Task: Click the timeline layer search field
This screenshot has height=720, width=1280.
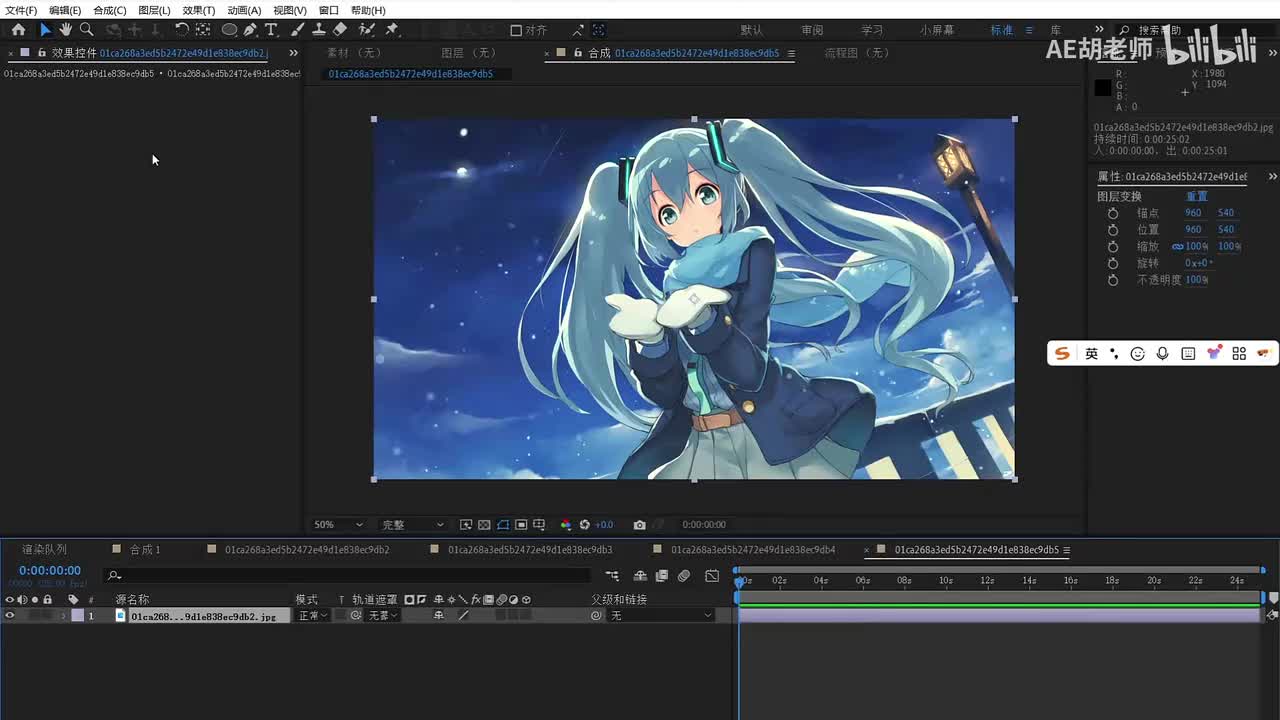Action: pyautogui.click(x=348, y=575)
